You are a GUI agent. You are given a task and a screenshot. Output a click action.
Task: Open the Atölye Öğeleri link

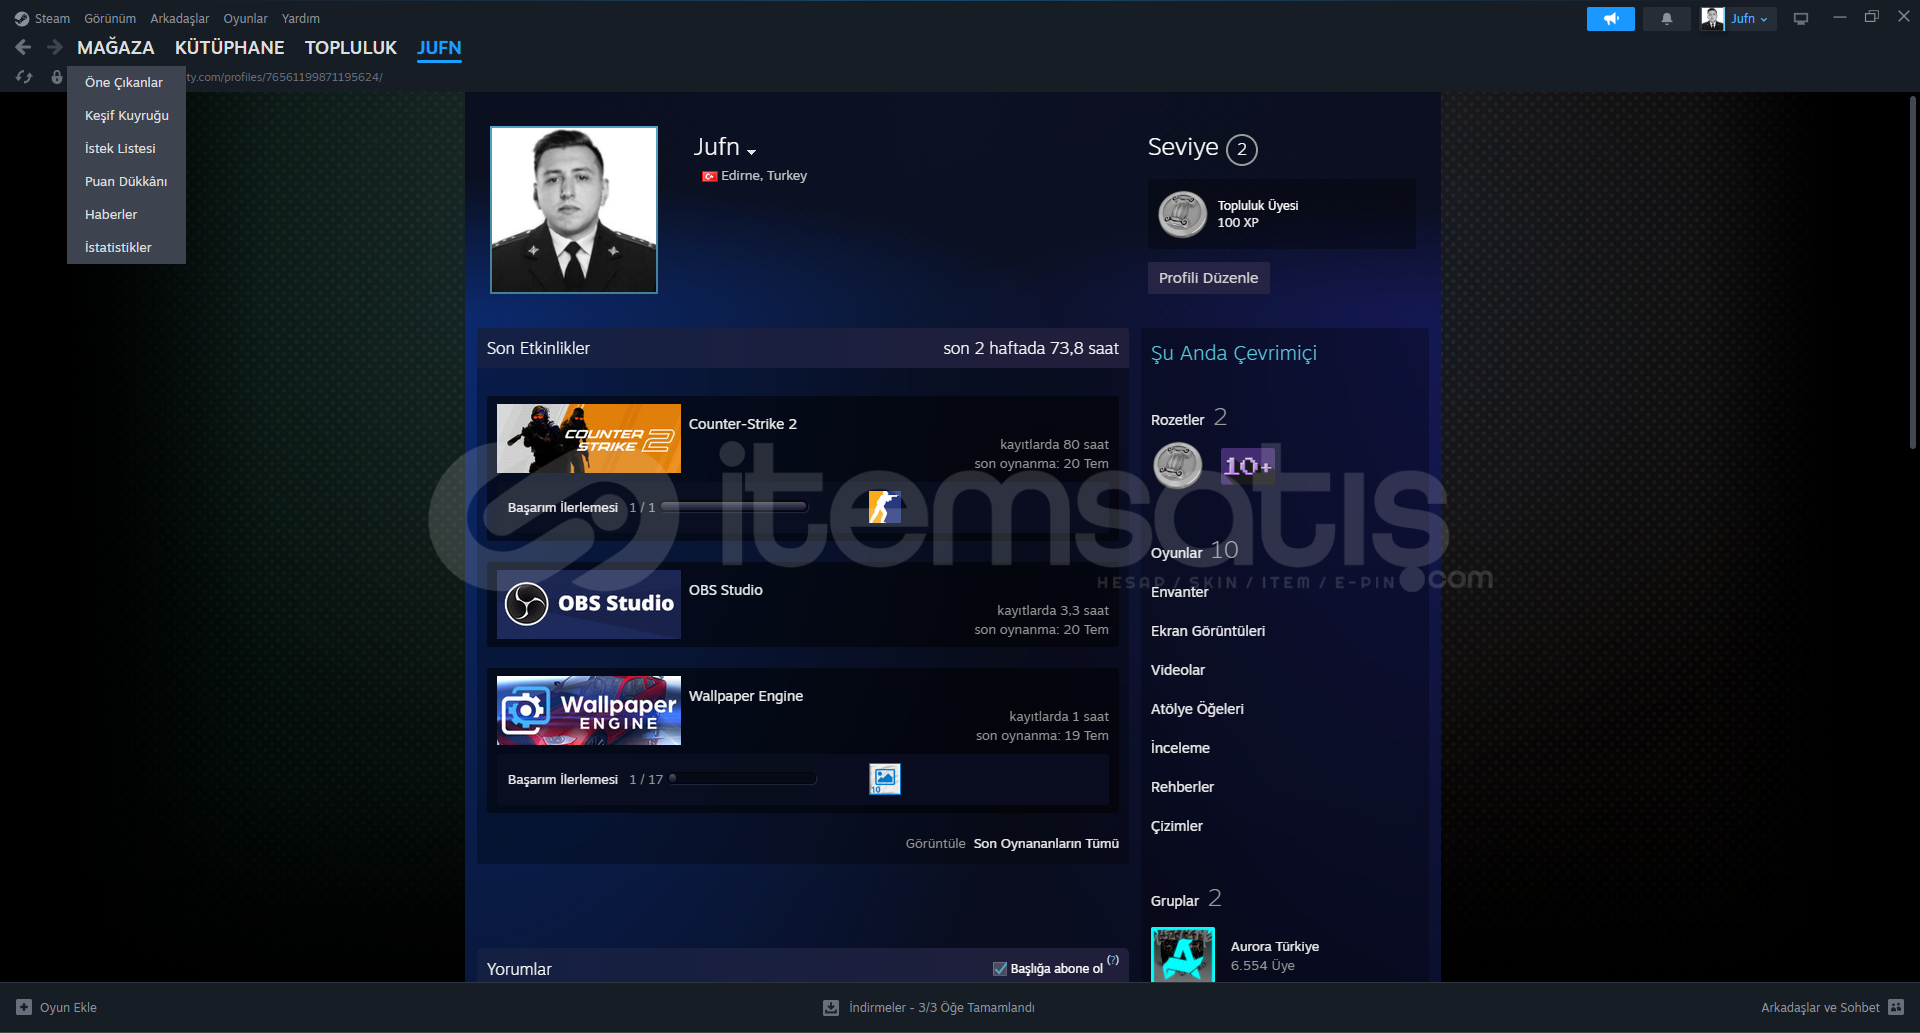point(1197,709)
